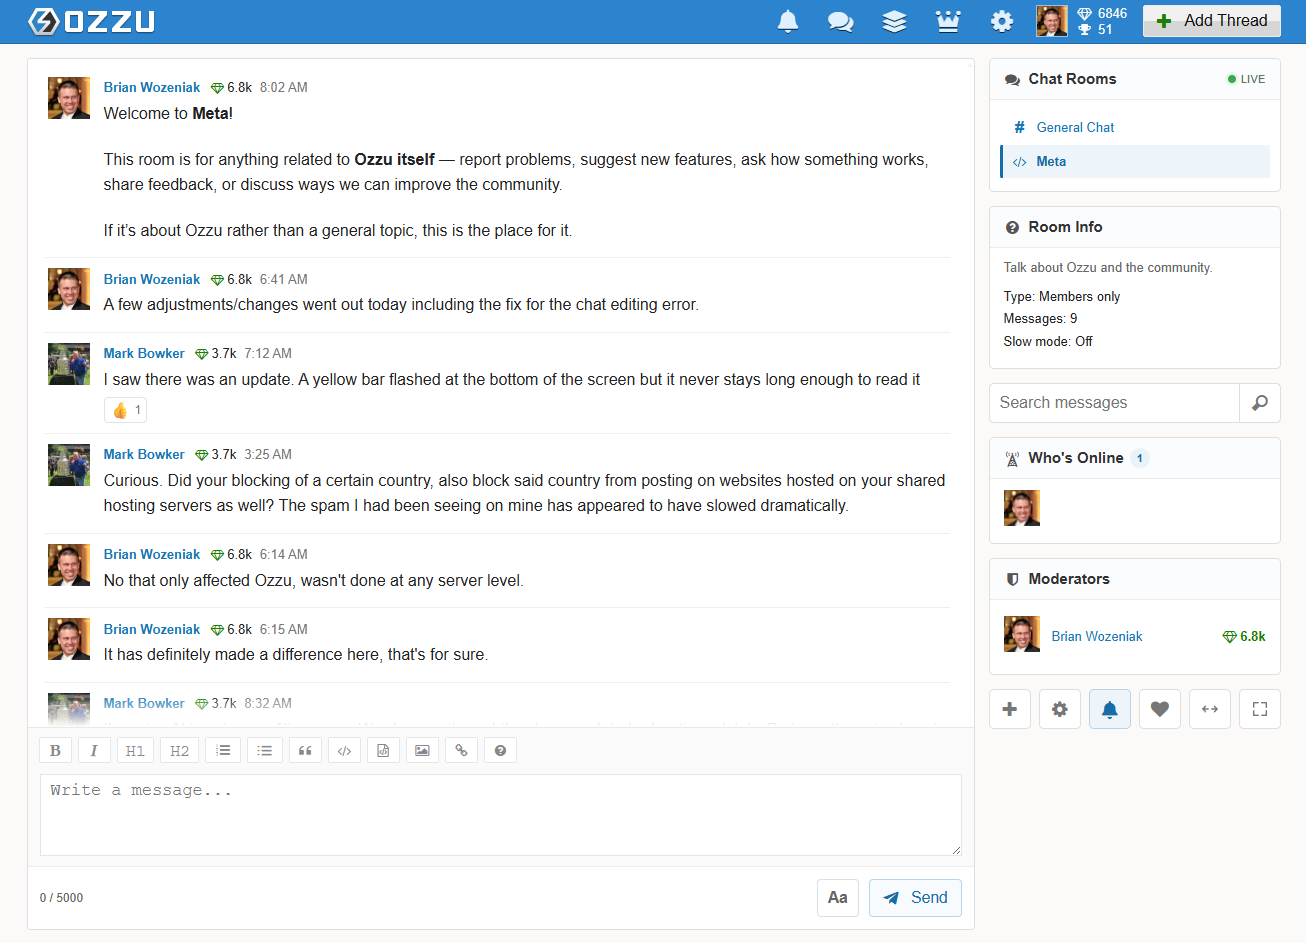Viewport: 1306px width, 943px height.
Task: Click the 8:02 AM timestamp
Action: [284, 88]
